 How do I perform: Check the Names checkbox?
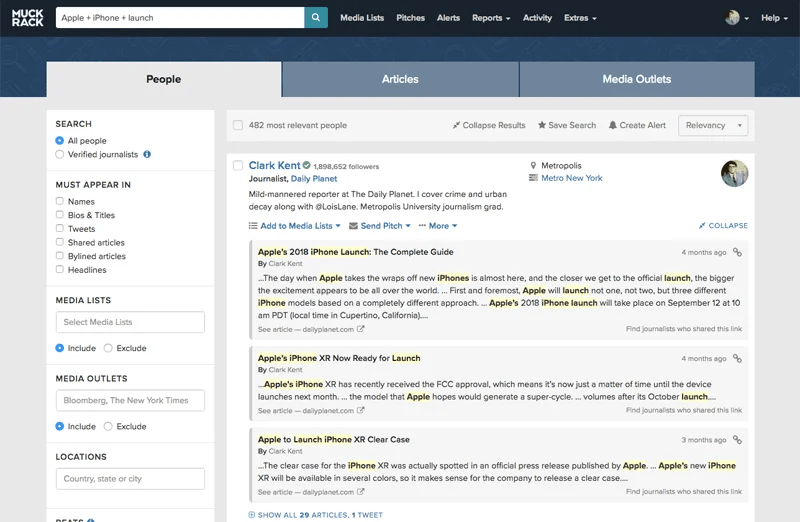60,201
